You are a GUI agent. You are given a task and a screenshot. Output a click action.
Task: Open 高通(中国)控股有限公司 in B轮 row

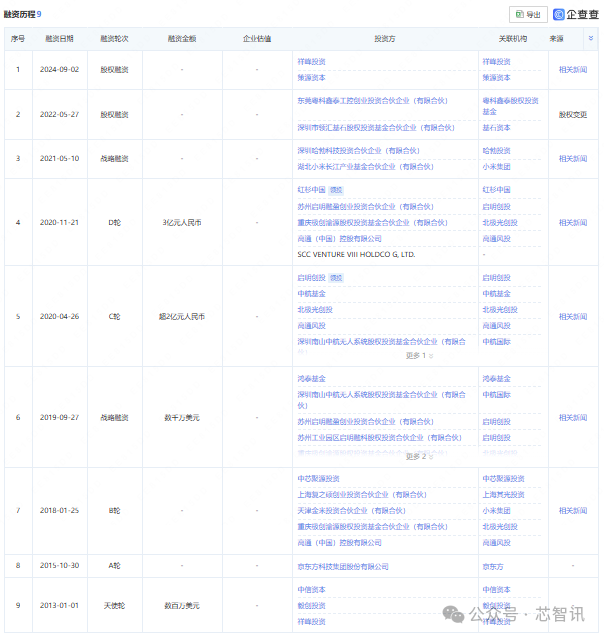point(339,542)
